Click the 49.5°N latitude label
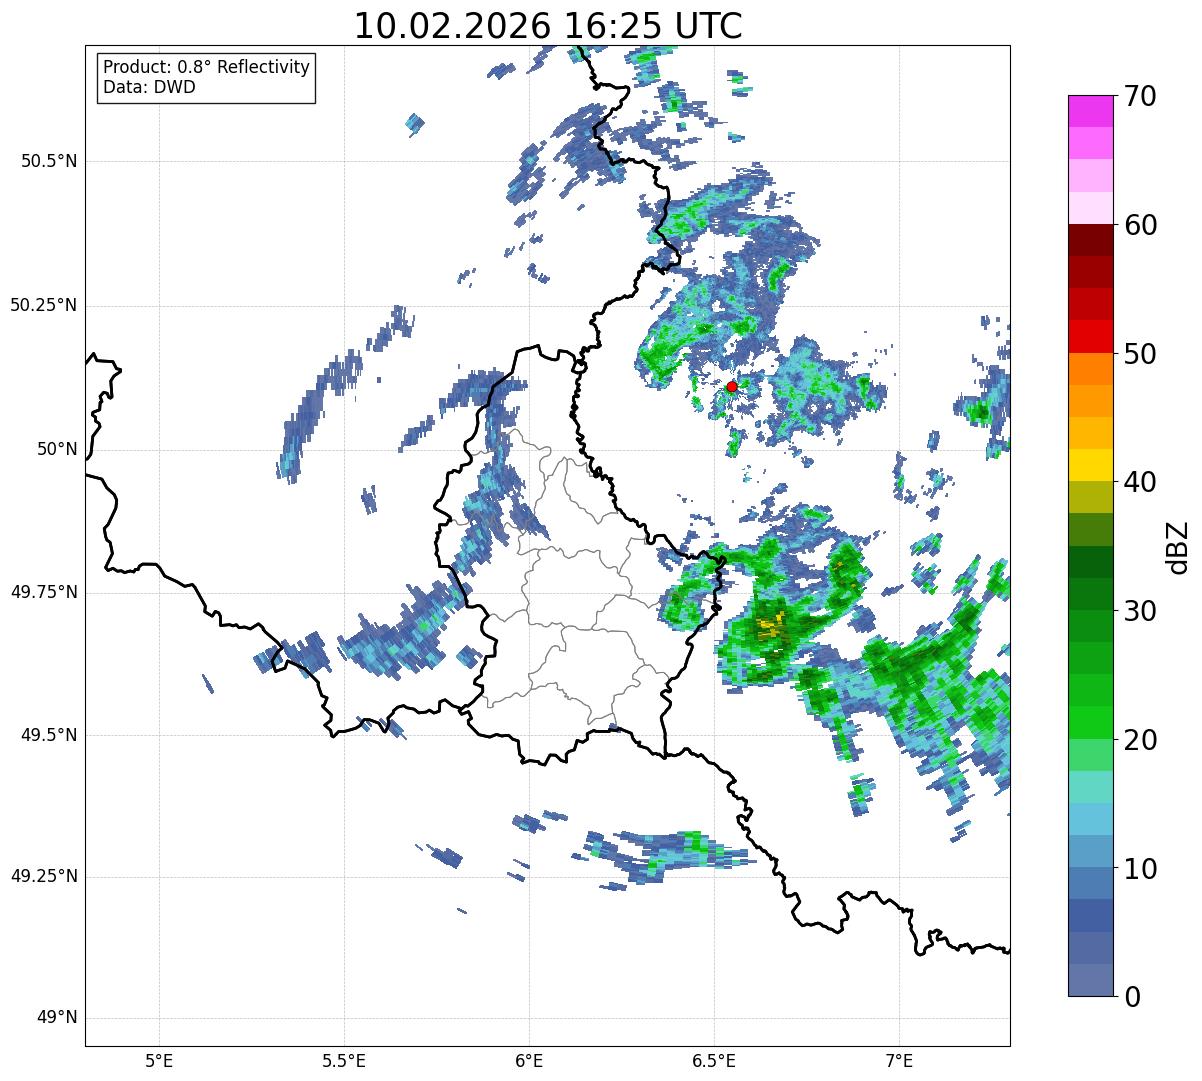 (49, 736)
